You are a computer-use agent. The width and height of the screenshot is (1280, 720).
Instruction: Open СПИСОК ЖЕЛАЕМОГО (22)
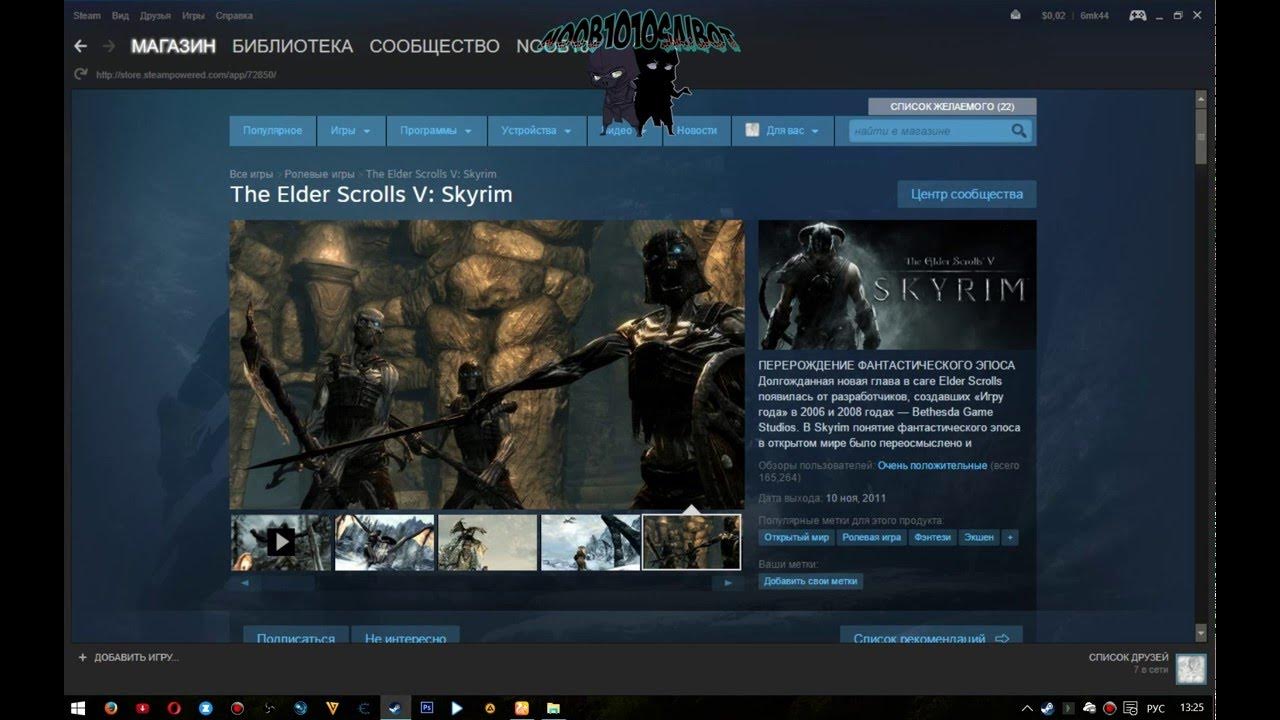click(x=952, y=106)
